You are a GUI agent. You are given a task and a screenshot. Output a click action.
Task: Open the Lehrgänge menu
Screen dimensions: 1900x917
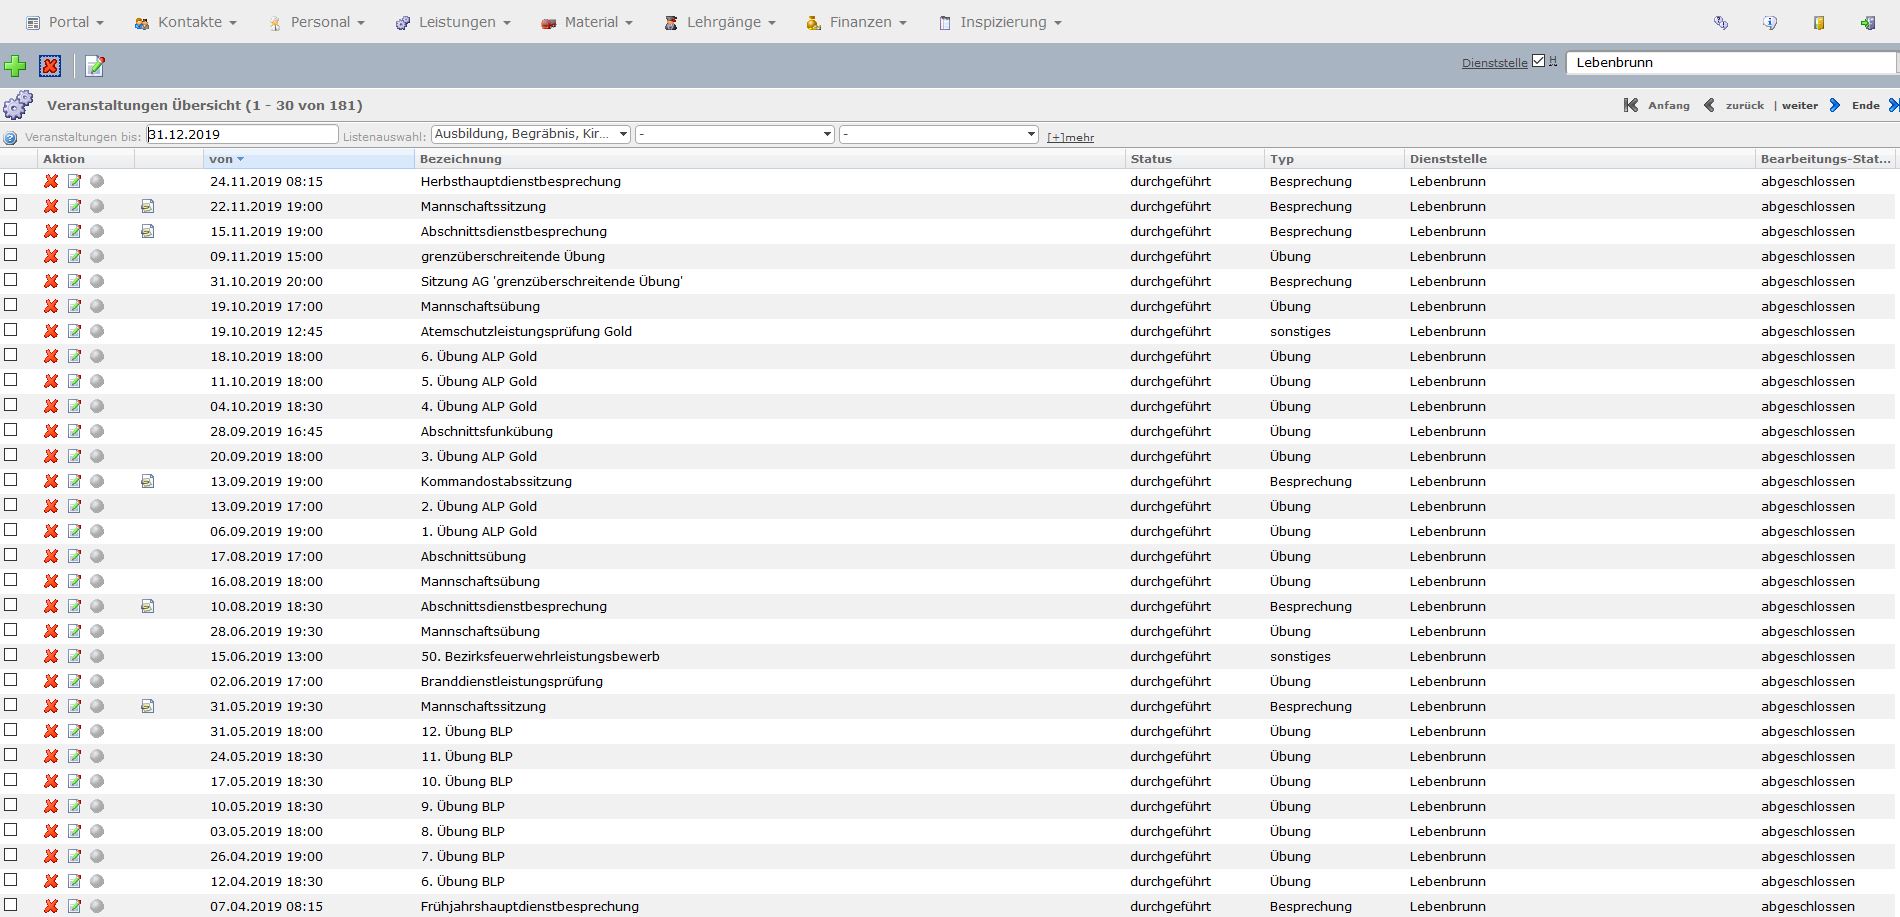[x=722, y=22]
